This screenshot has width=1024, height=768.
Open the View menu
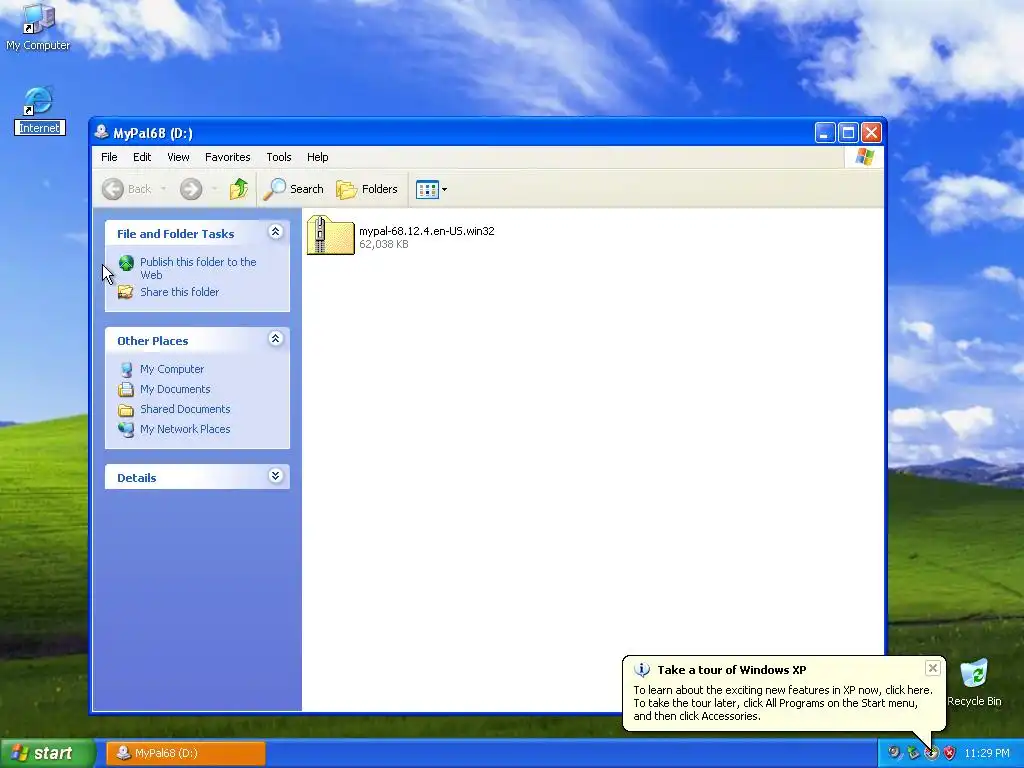178,157
